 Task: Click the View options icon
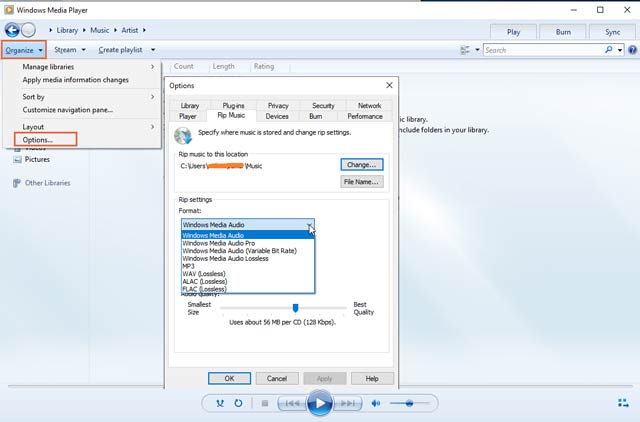click(x=465, y=50)
